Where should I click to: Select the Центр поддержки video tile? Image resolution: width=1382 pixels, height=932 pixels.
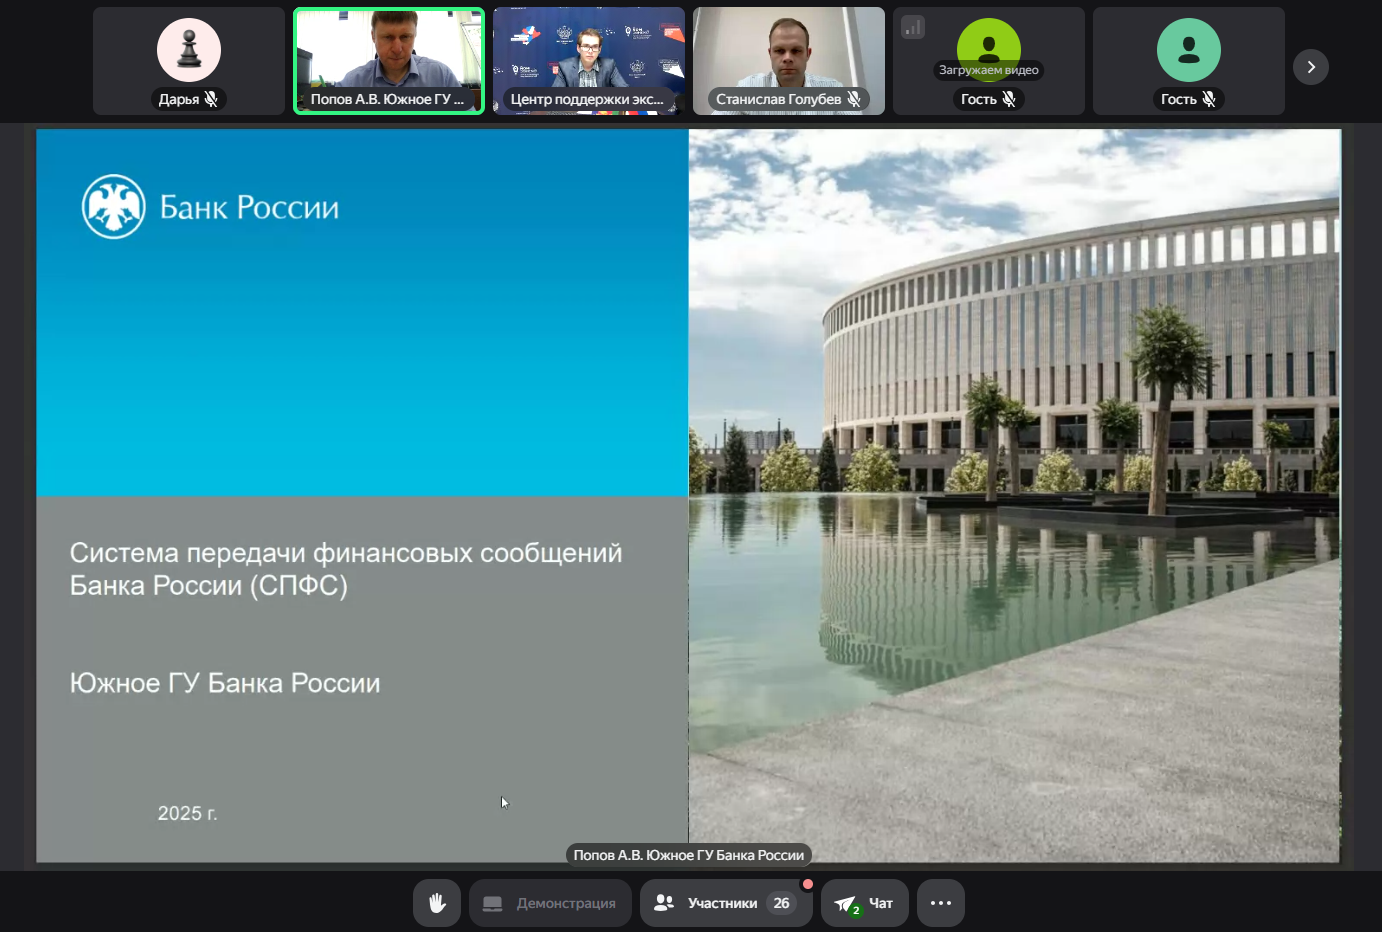[x=588, y=55]
